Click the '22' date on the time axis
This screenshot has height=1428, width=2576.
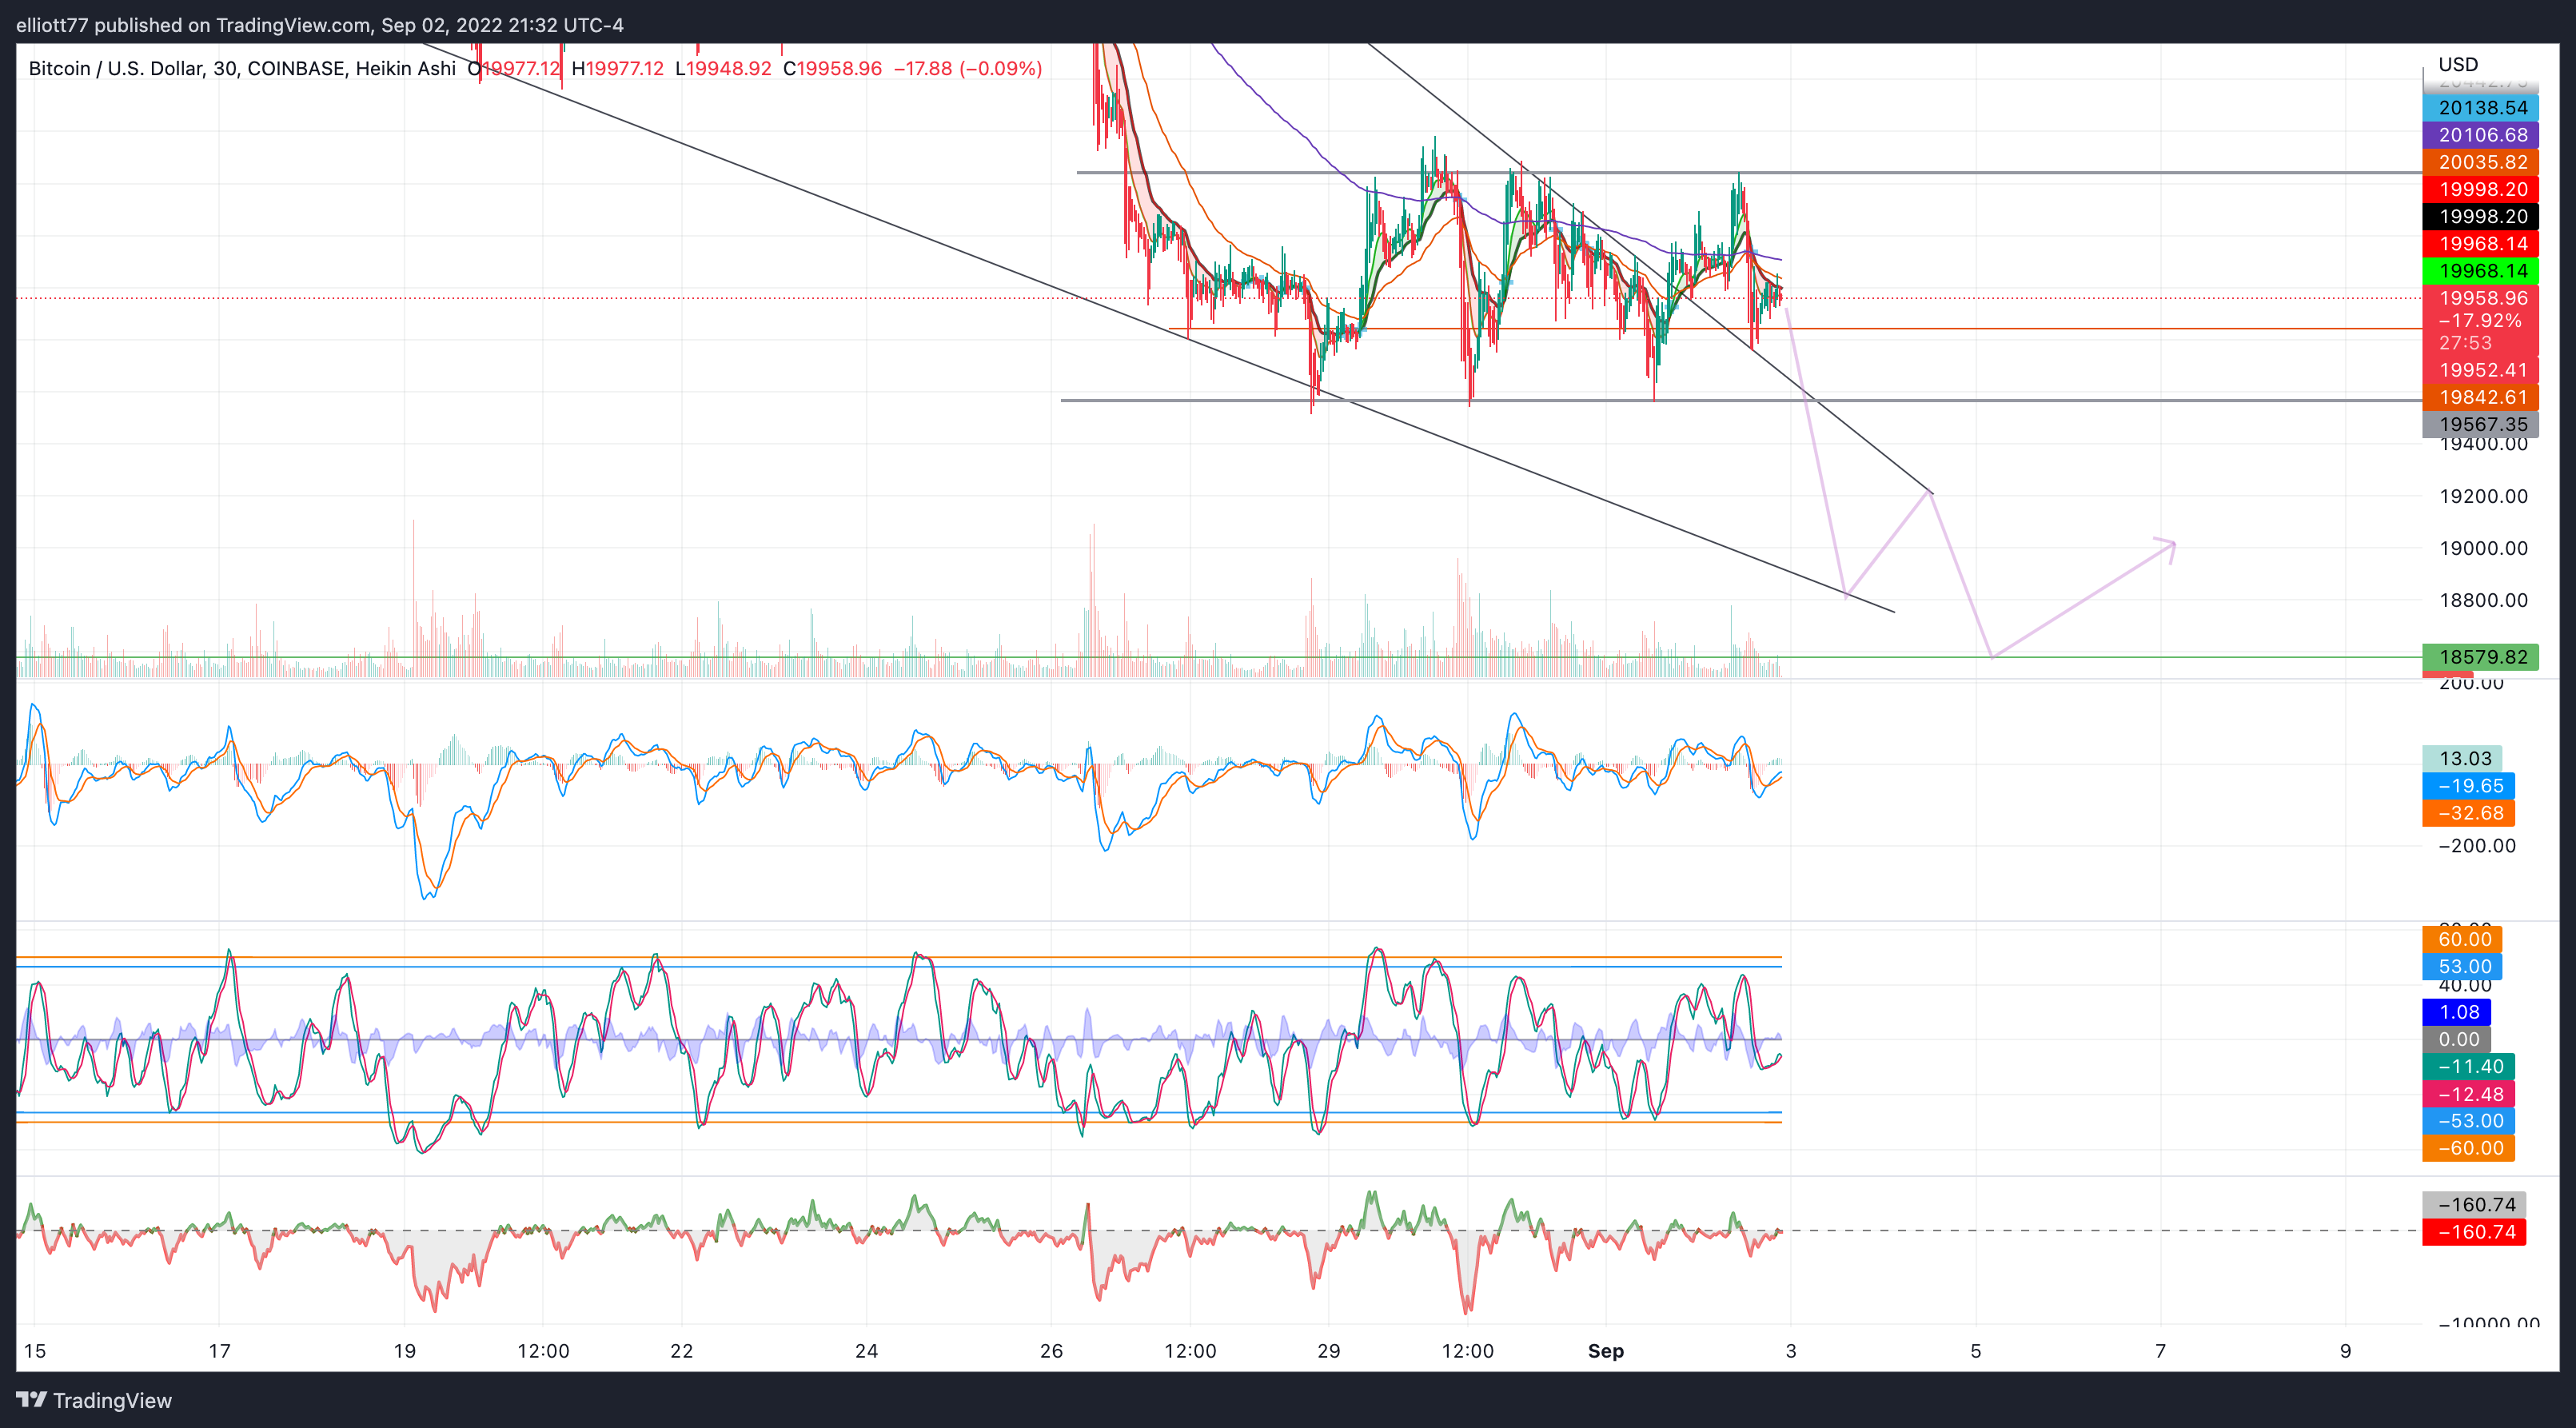(681, 1351)
